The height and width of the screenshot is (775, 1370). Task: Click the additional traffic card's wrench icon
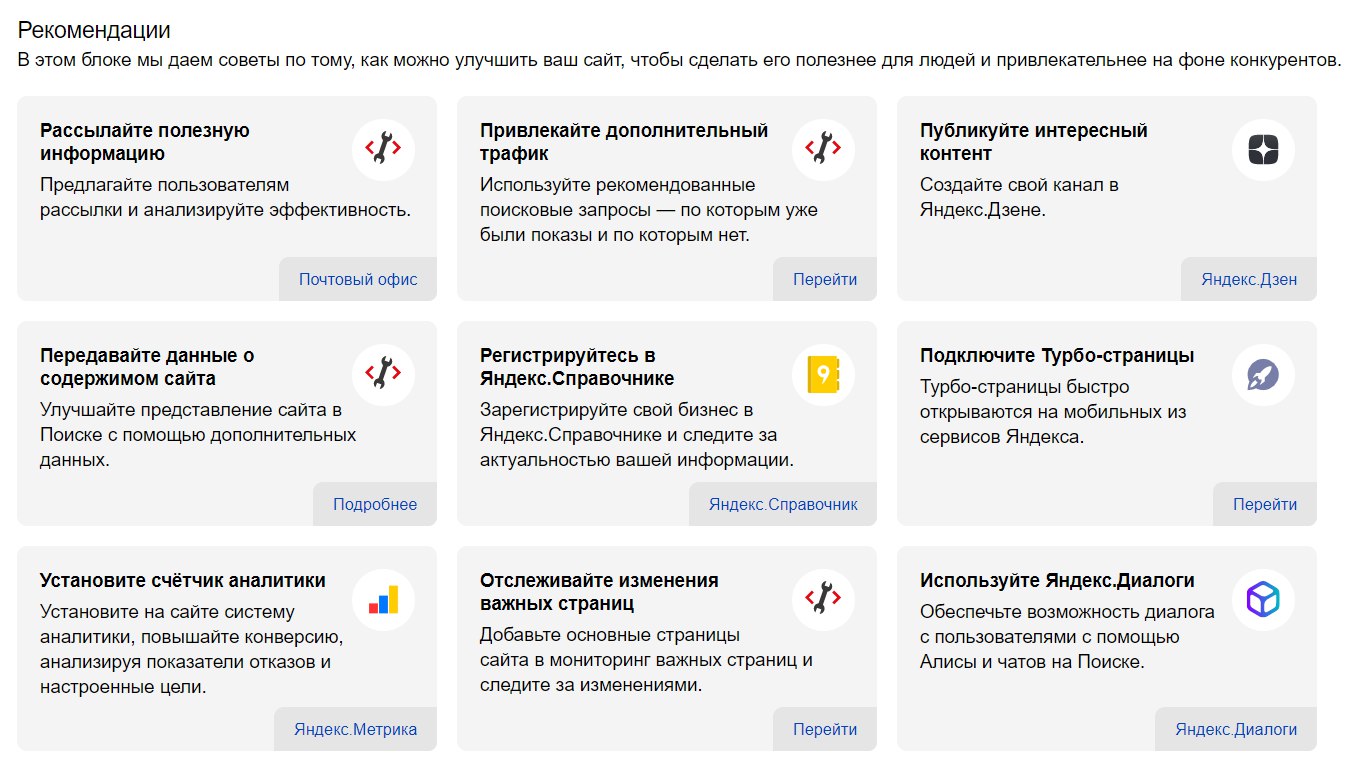coord(823,150)
